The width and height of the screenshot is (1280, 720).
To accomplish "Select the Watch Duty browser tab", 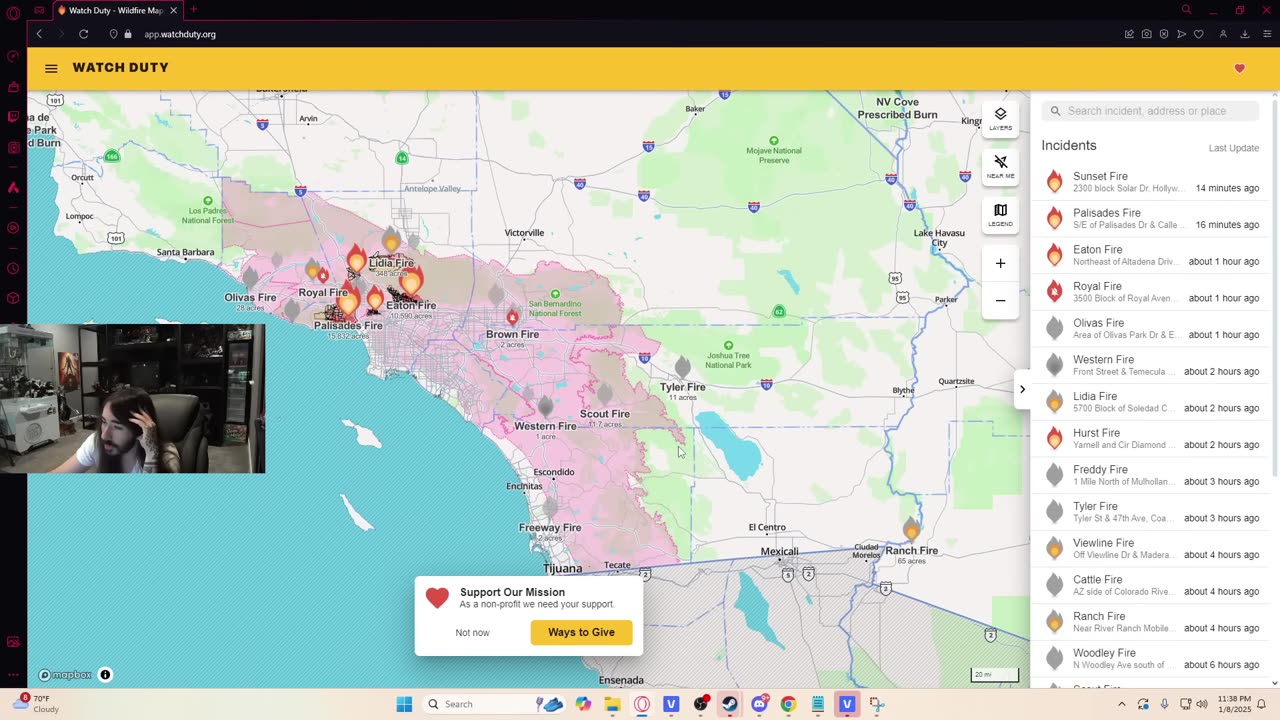I will click(116, 10).
